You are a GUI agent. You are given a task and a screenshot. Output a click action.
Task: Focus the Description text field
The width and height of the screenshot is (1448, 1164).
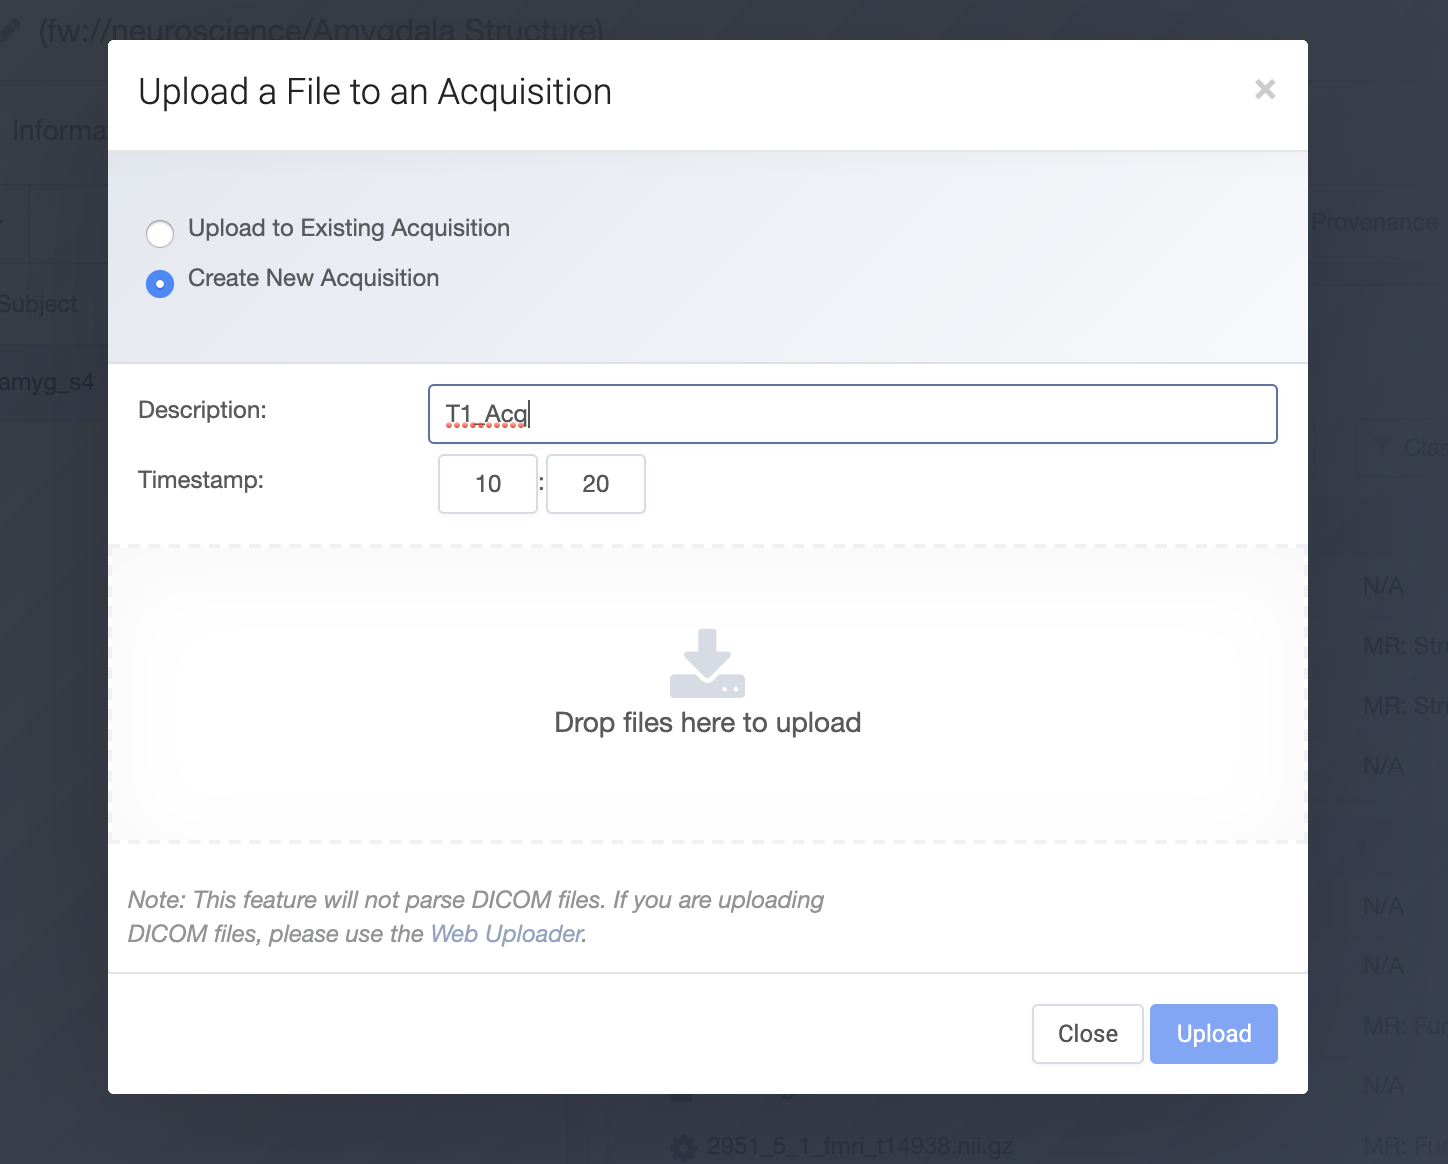pos(853,414)
